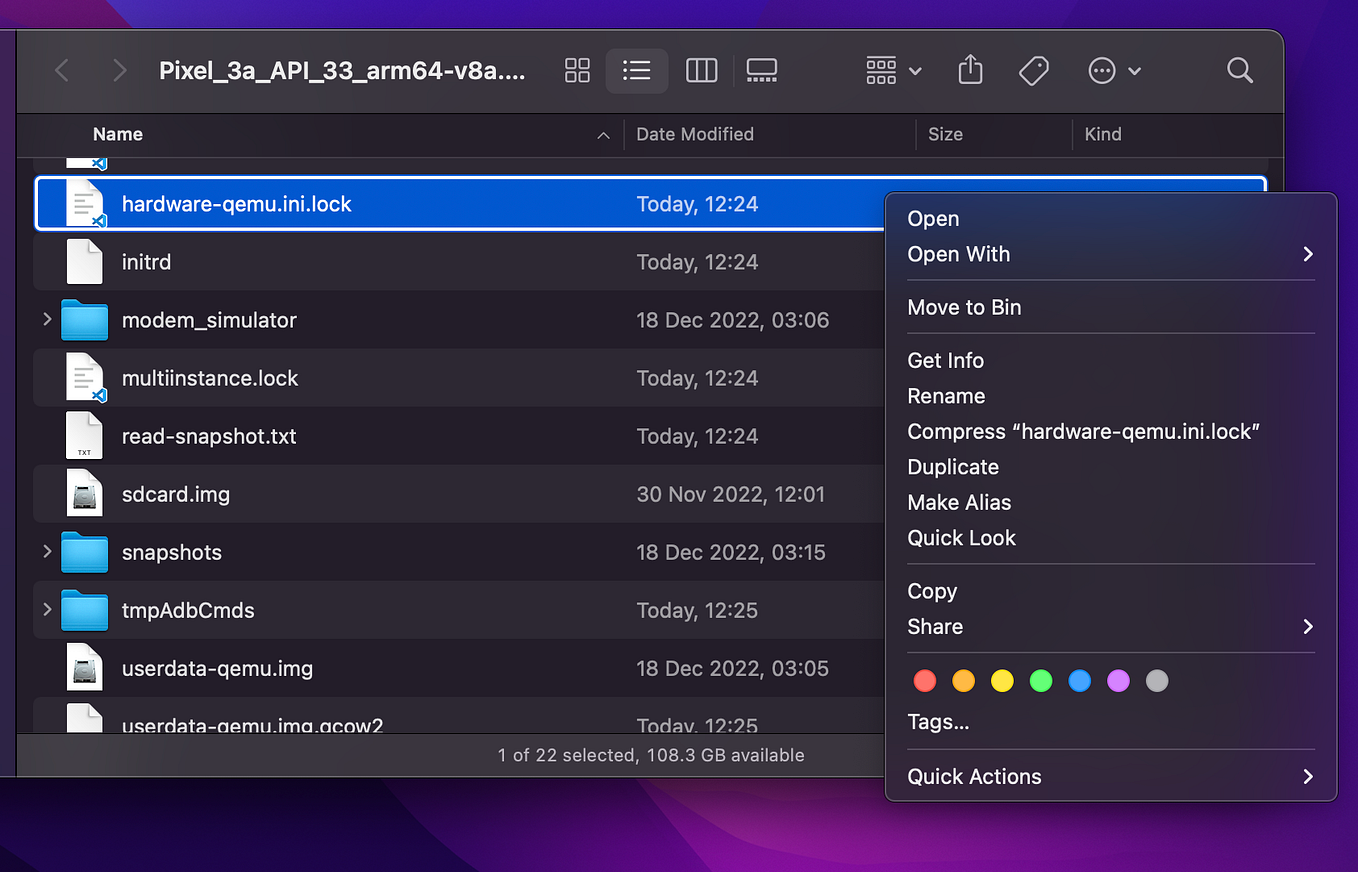This screenshot has width=1358, height=872.
Task: Click the Search magnifier icon
Action: [1239, 70]
